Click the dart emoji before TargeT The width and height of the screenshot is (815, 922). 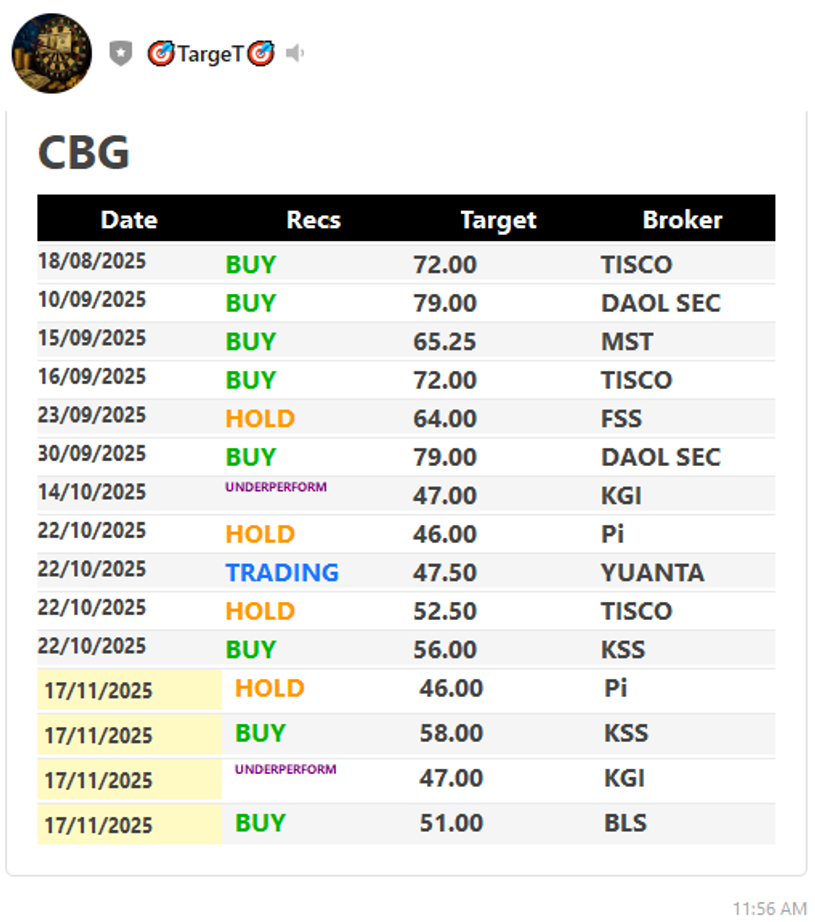click(x=160, y=54)
